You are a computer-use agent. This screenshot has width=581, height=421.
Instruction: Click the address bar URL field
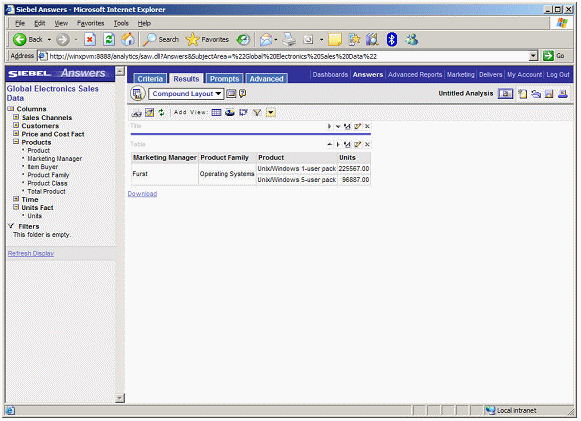coord(288,56)
